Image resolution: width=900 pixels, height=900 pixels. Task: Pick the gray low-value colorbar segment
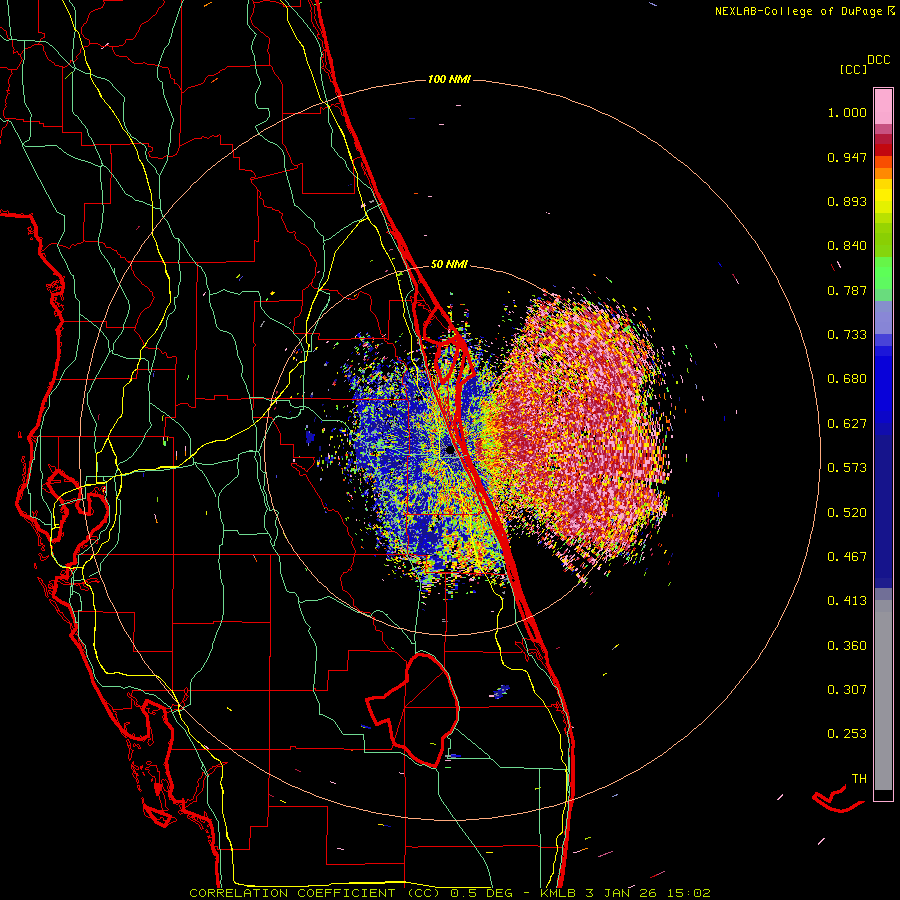883,695
